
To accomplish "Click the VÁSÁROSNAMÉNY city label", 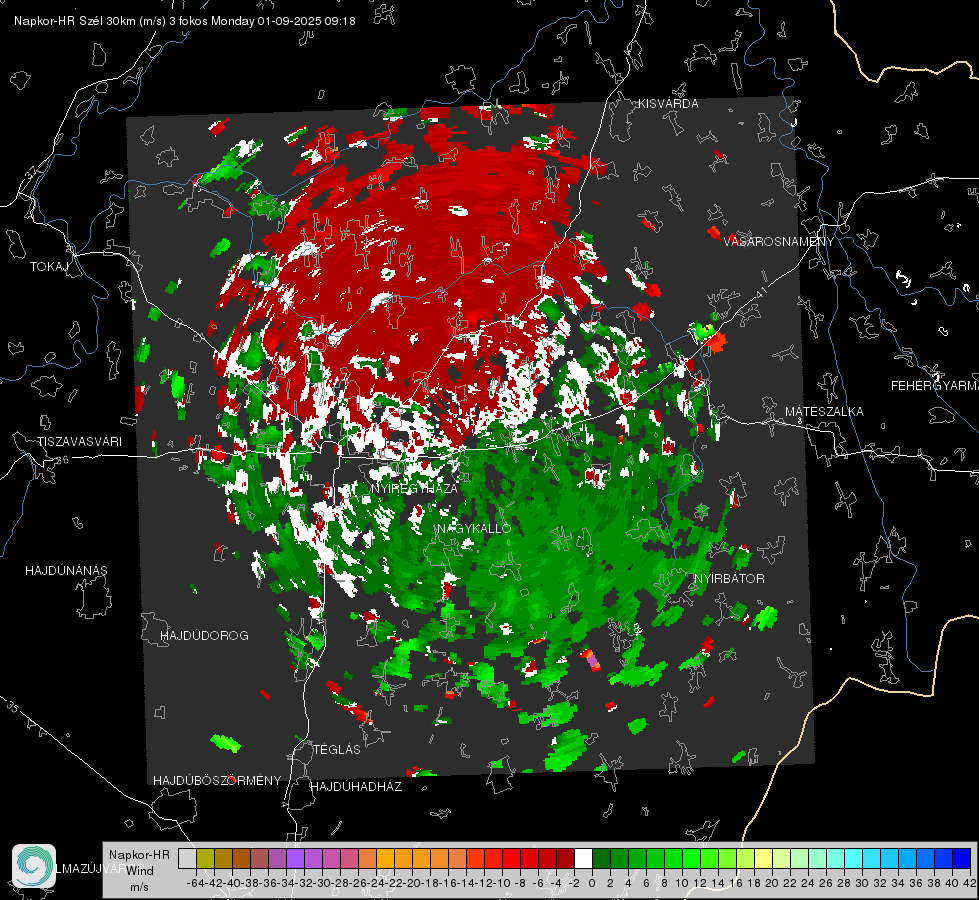I will (x=779, y=242).
